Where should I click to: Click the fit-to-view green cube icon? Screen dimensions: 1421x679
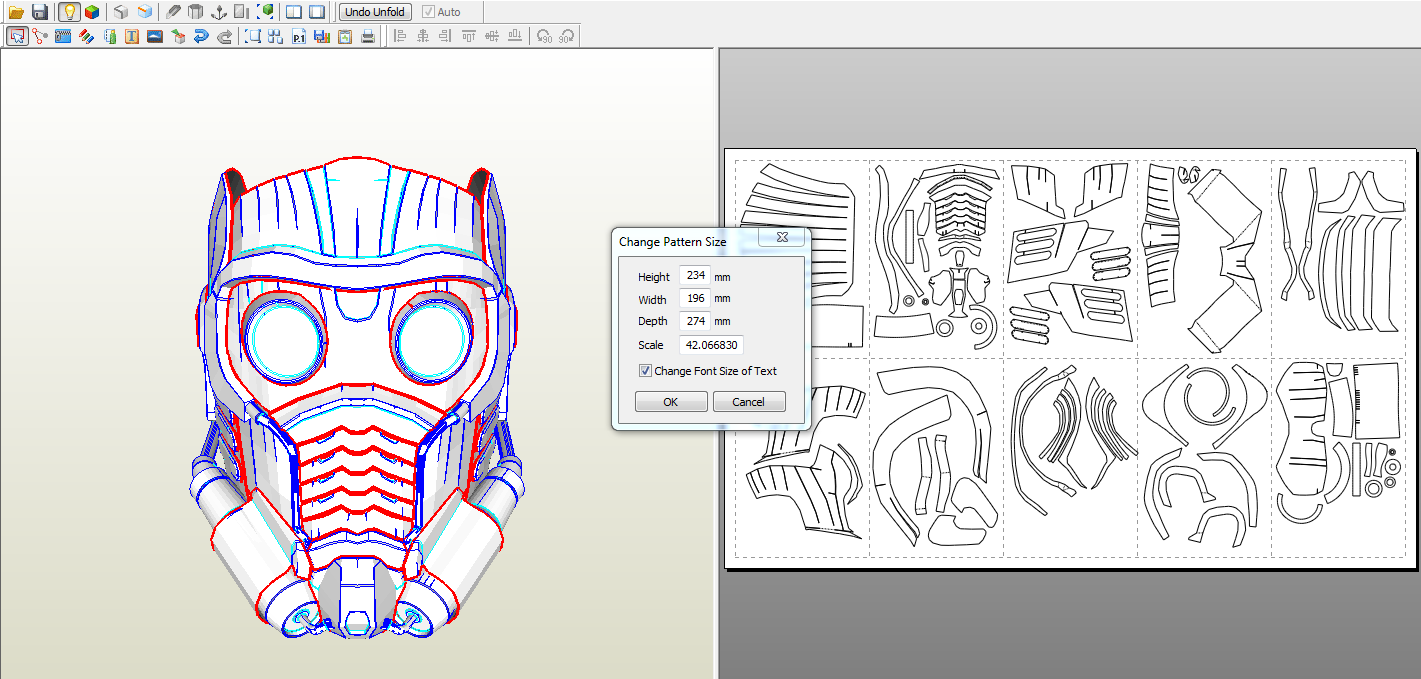coord(266,12)
